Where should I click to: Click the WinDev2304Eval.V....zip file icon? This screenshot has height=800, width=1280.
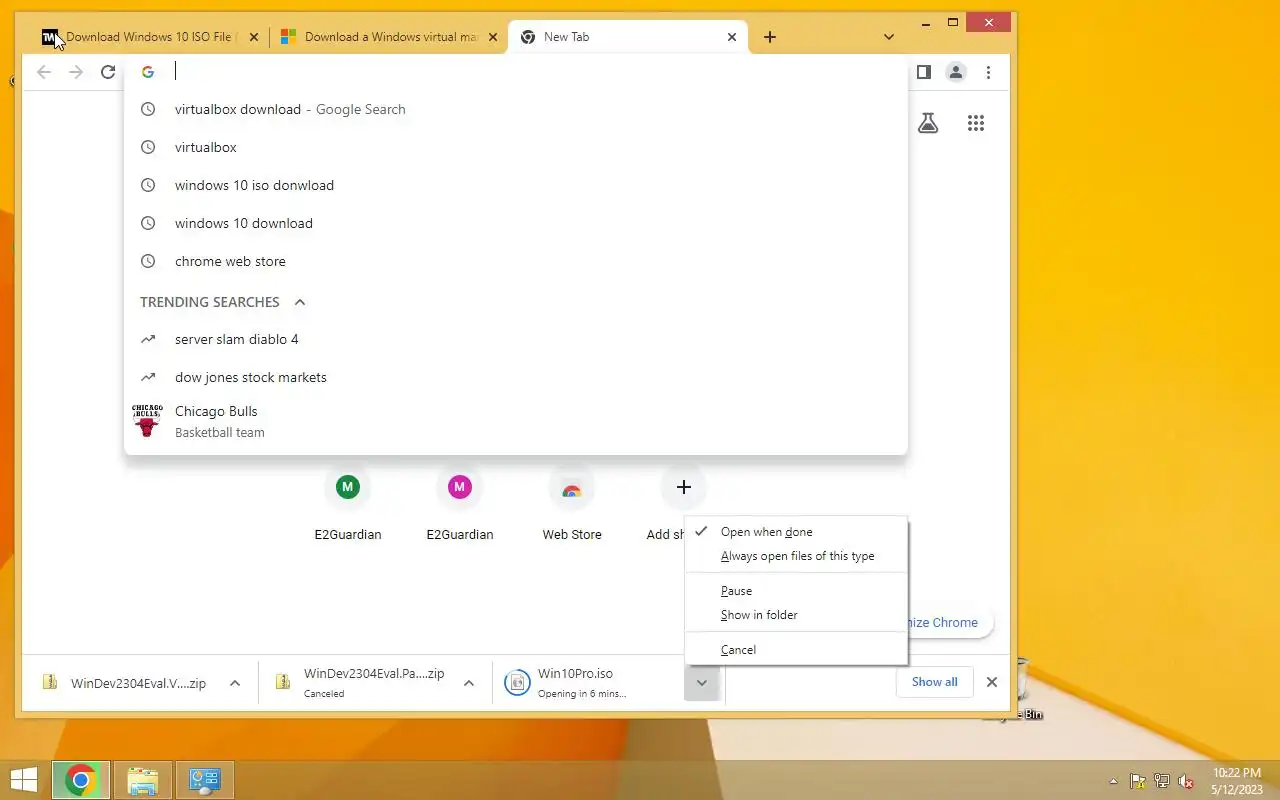click(49, 683)
